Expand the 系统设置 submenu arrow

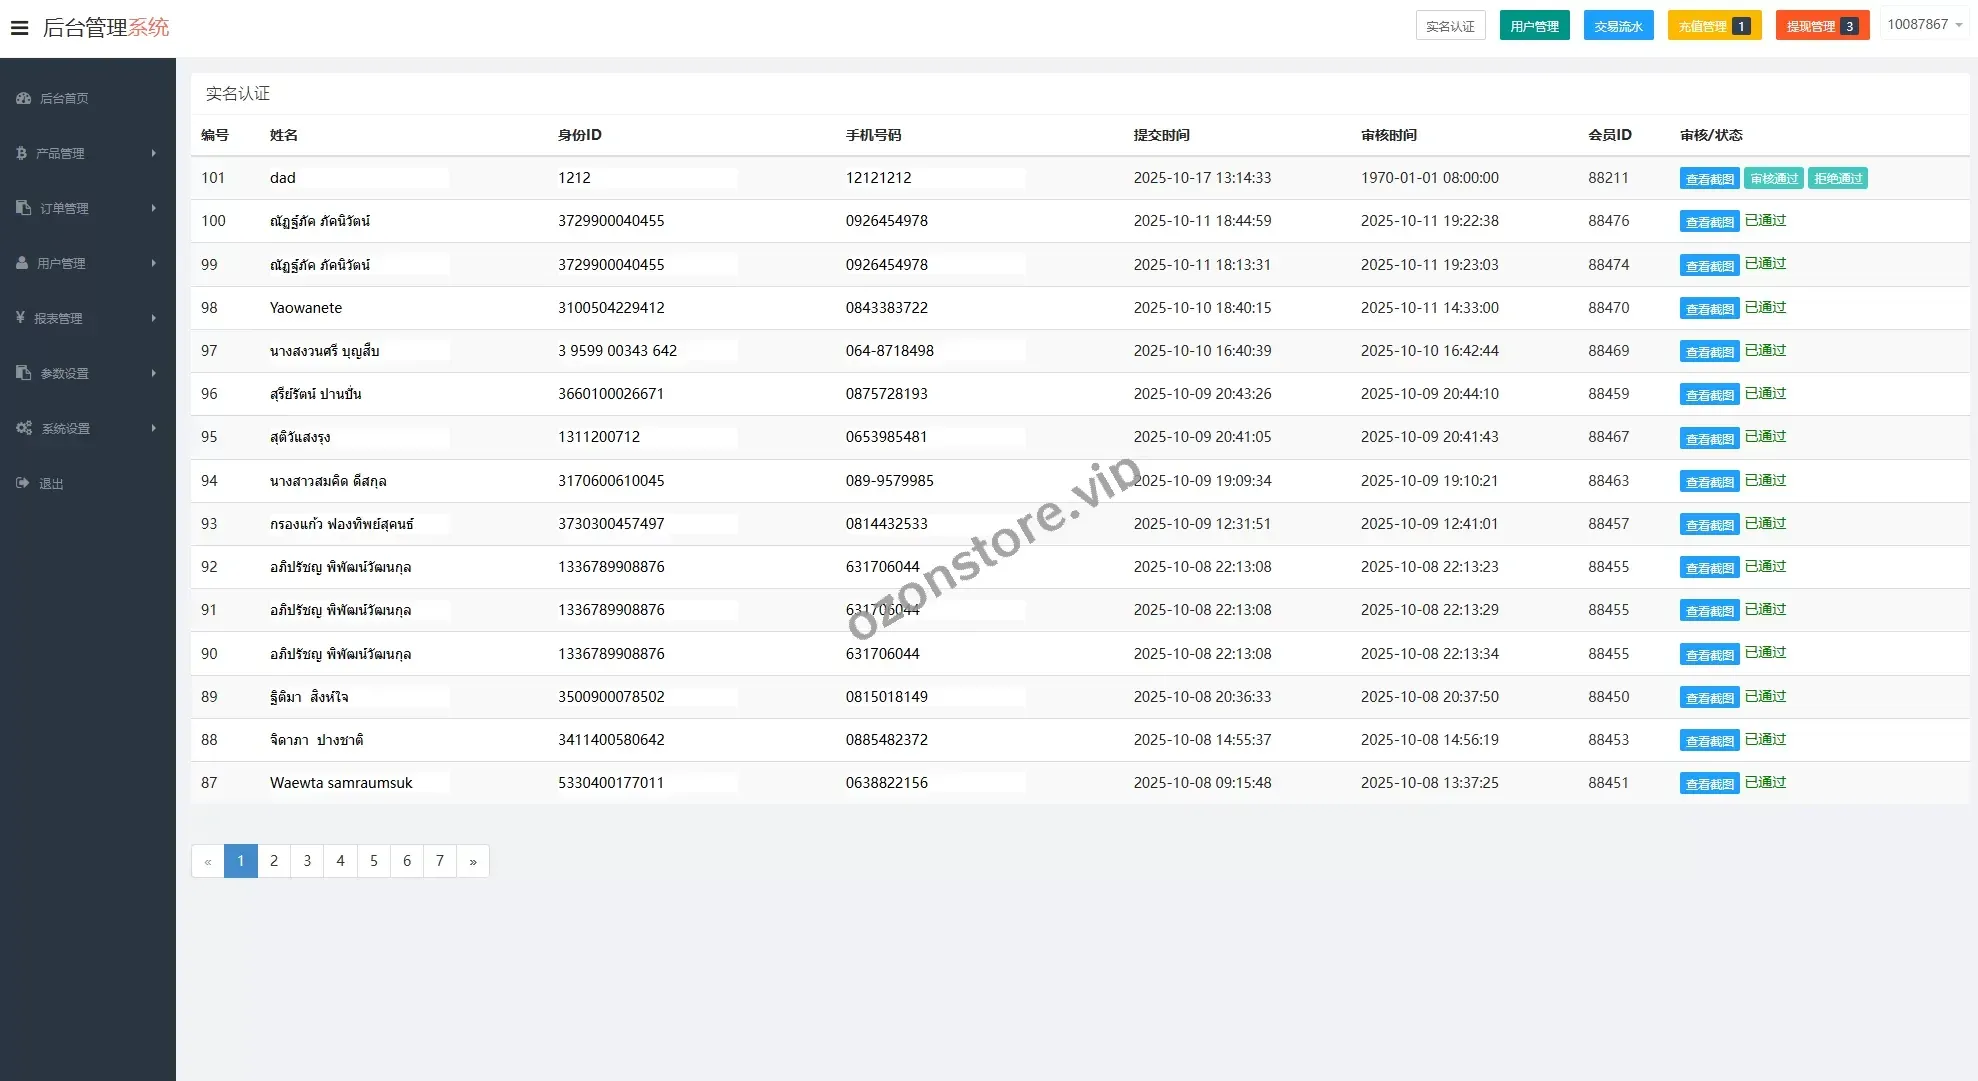[x=153, y=428]
